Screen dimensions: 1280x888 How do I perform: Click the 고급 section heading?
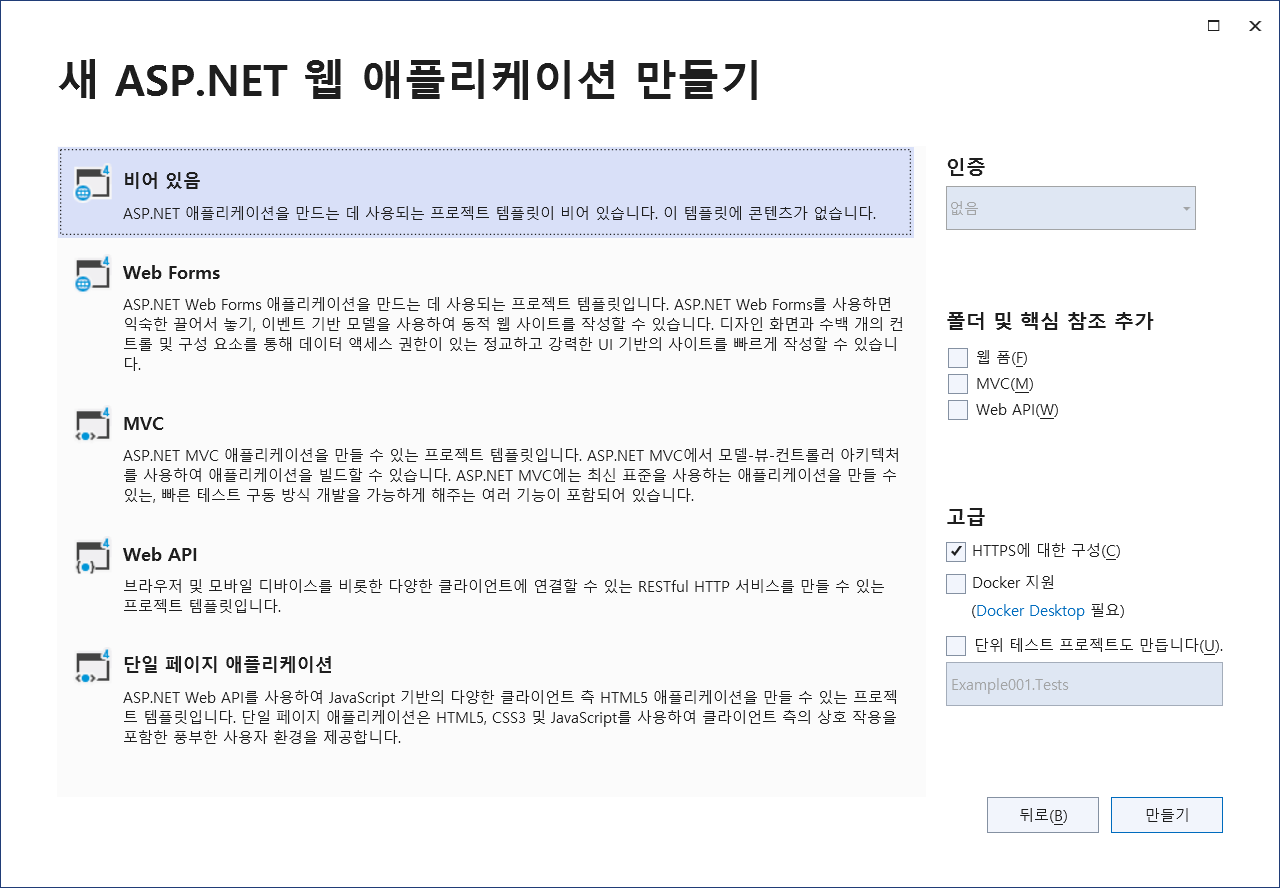point(966,517)
